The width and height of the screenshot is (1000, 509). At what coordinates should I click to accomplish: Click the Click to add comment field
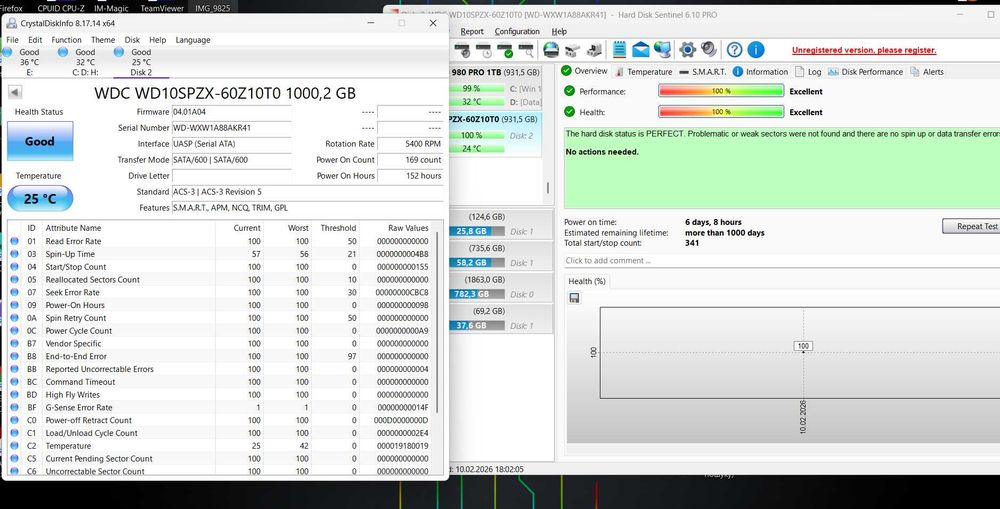781,260
